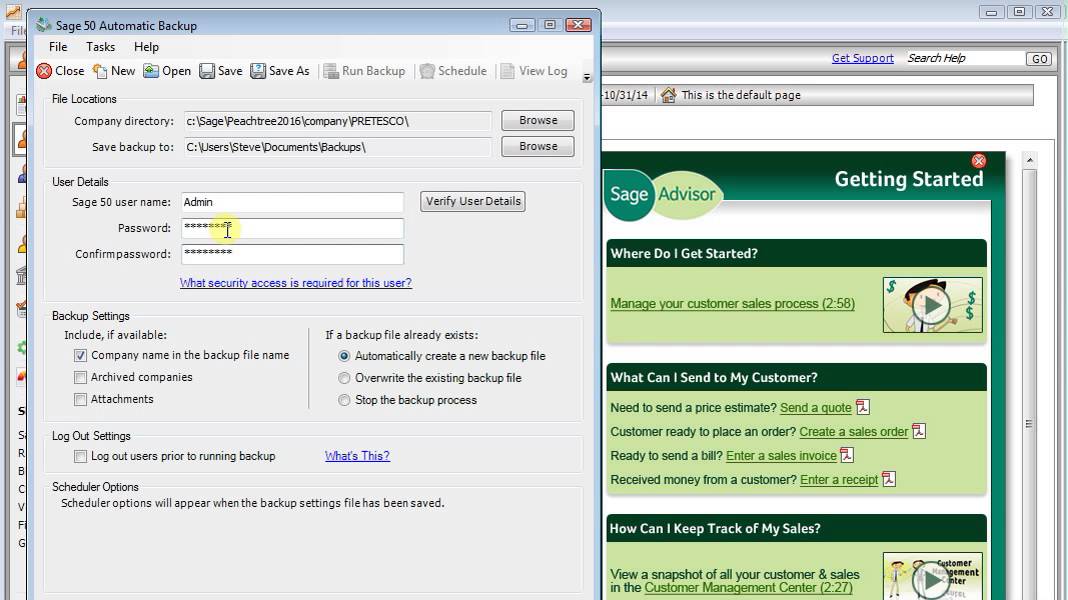The image size is (1068, 600).
Task: Click the Company directory path field
Action: click(x=337, y=121)
